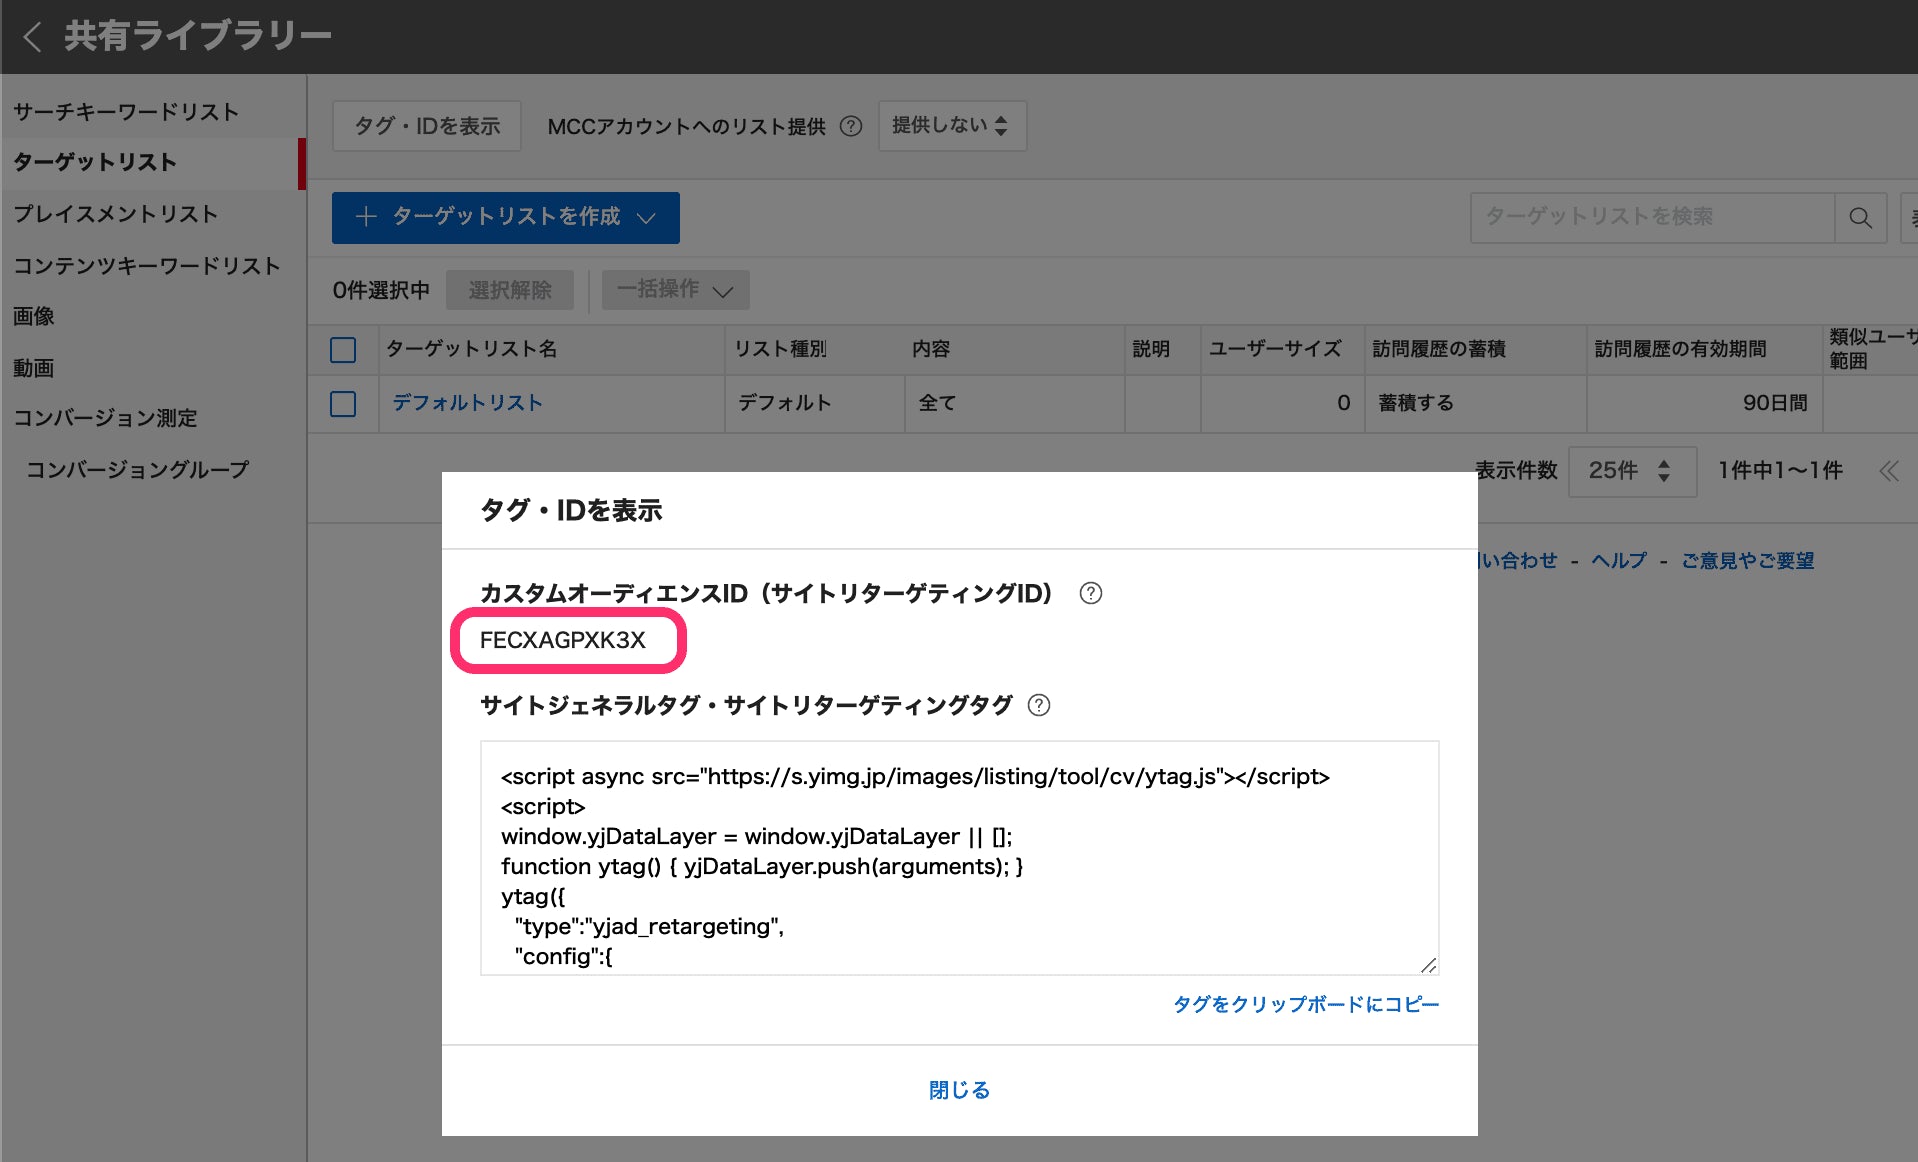The image size is (1918, 1162).
Task: Open 画像 in sidebar
Action: click(x=33, y=316)
